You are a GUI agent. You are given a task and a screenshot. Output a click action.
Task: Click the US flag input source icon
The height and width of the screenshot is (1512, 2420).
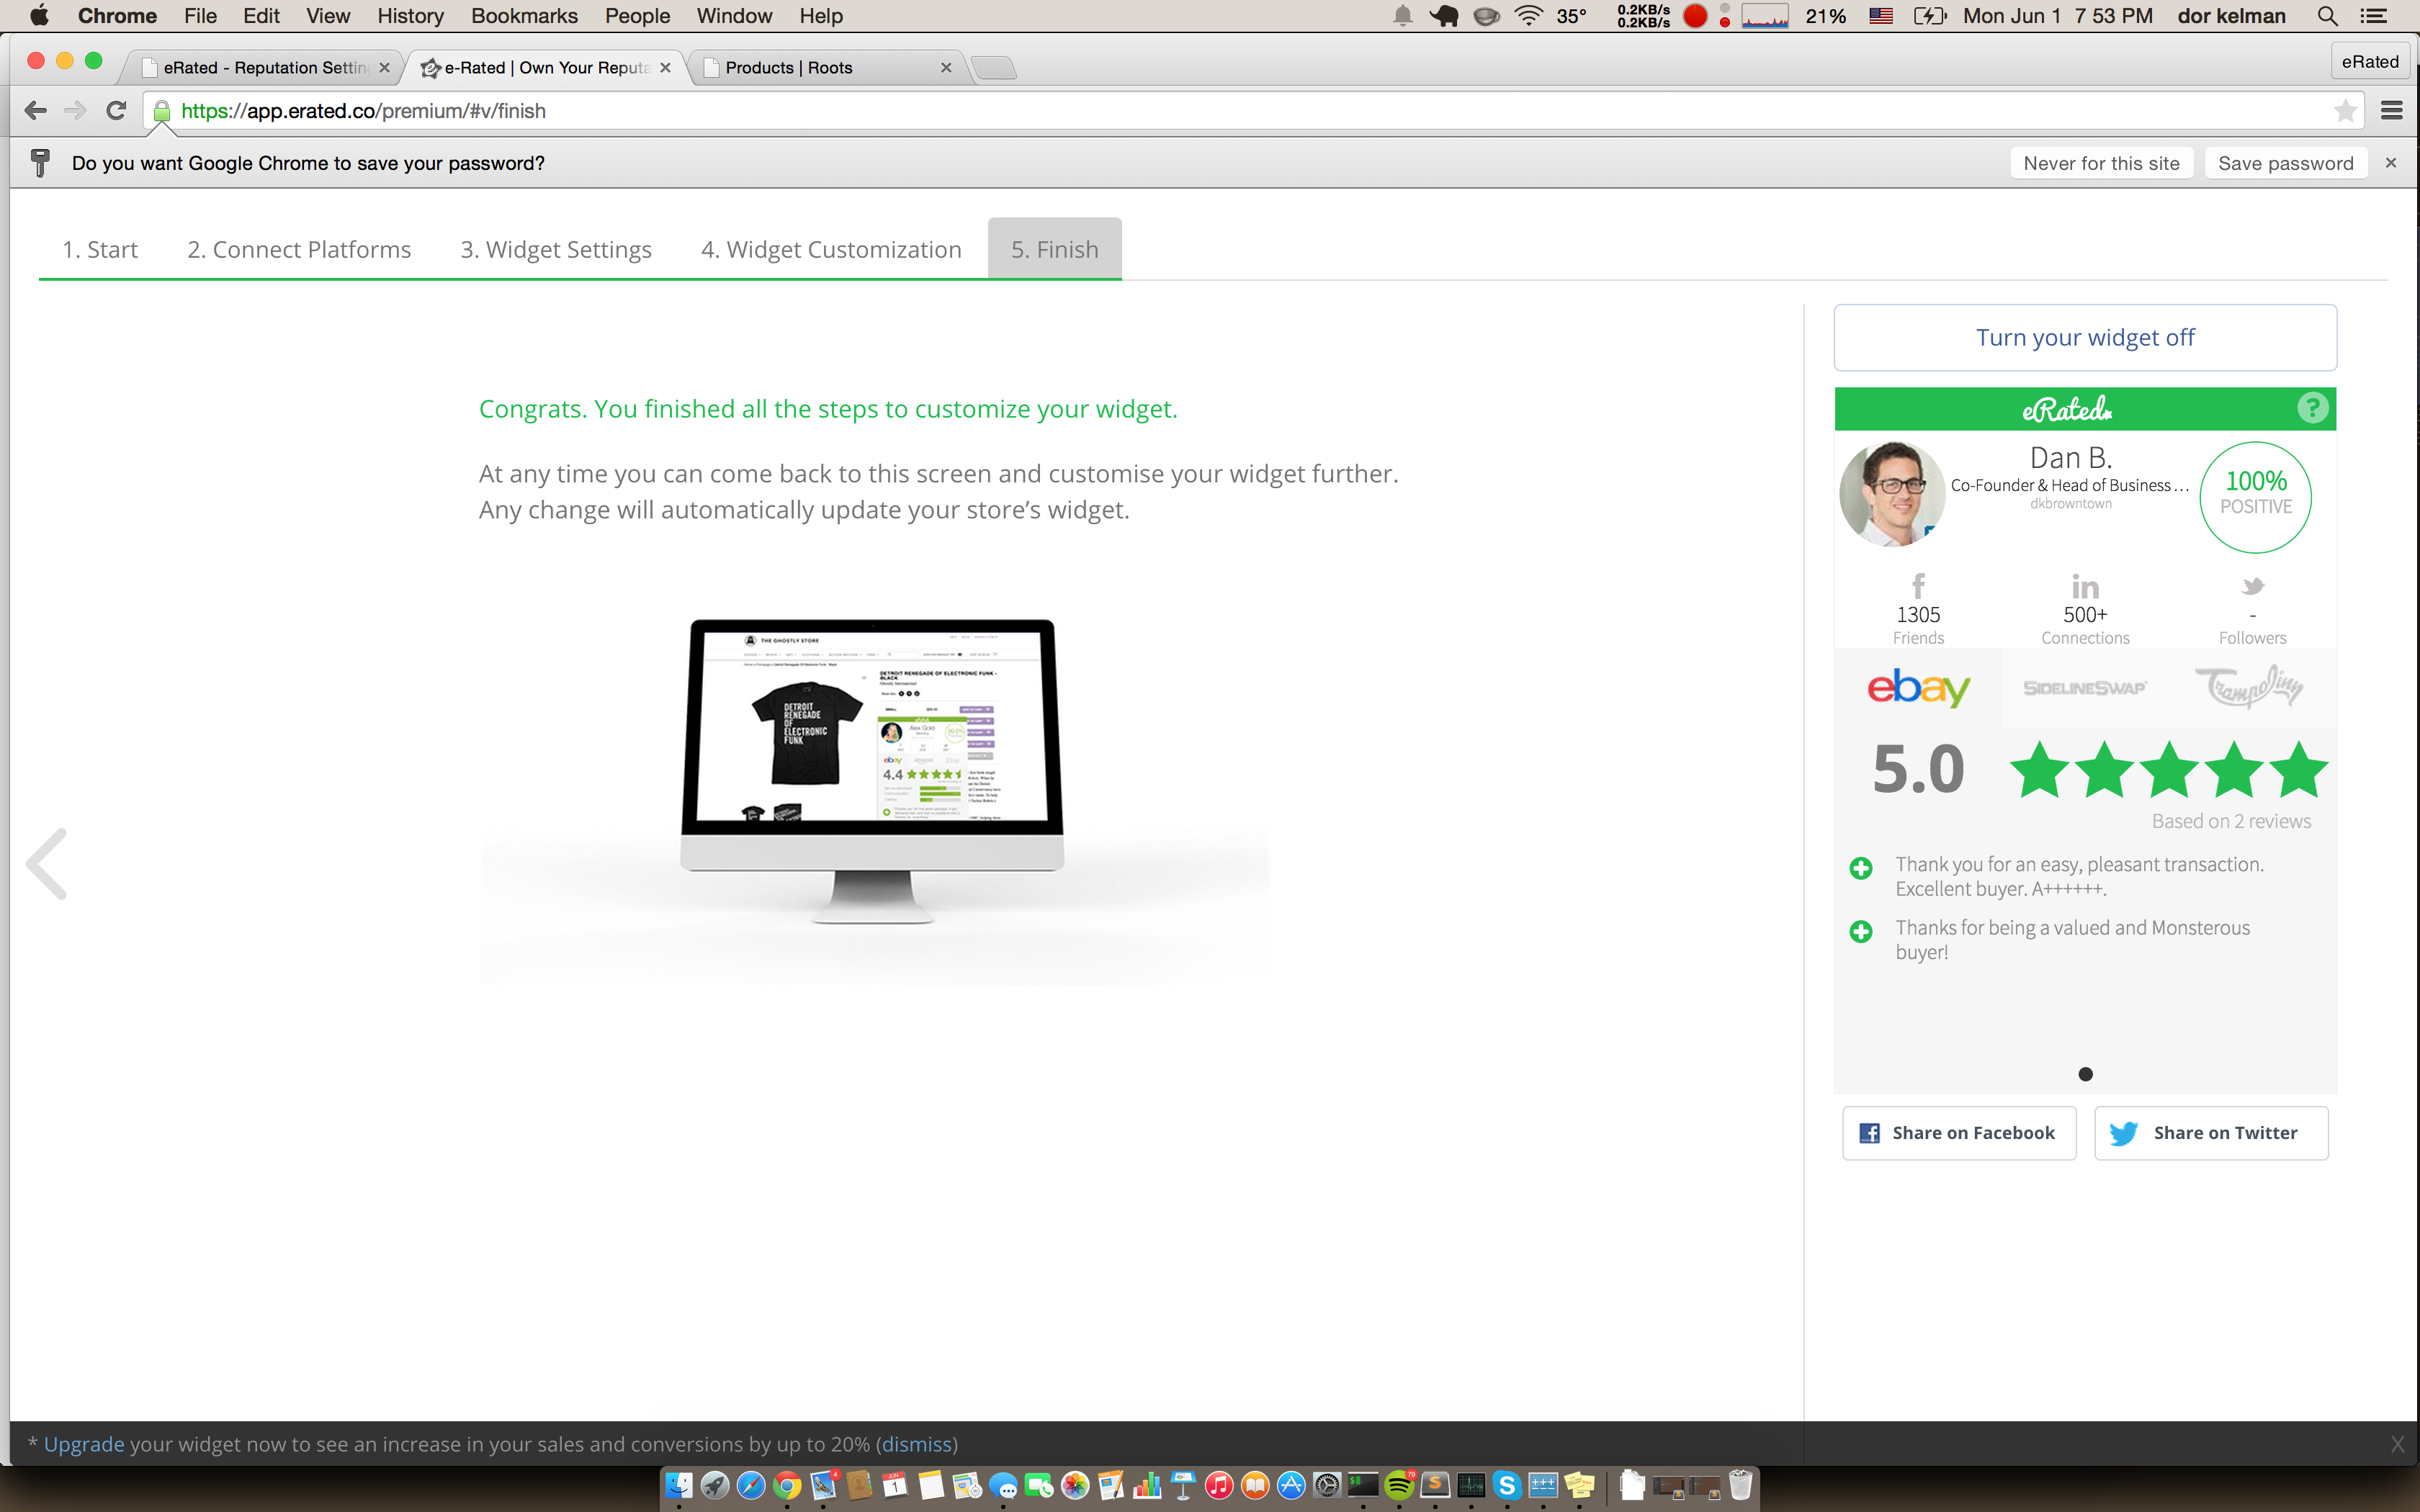pos(1881,16)
